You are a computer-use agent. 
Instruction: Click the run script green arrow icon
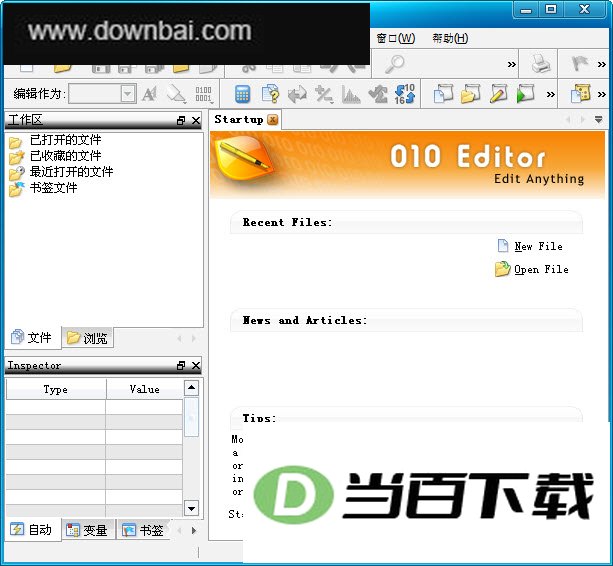(525, 93)
